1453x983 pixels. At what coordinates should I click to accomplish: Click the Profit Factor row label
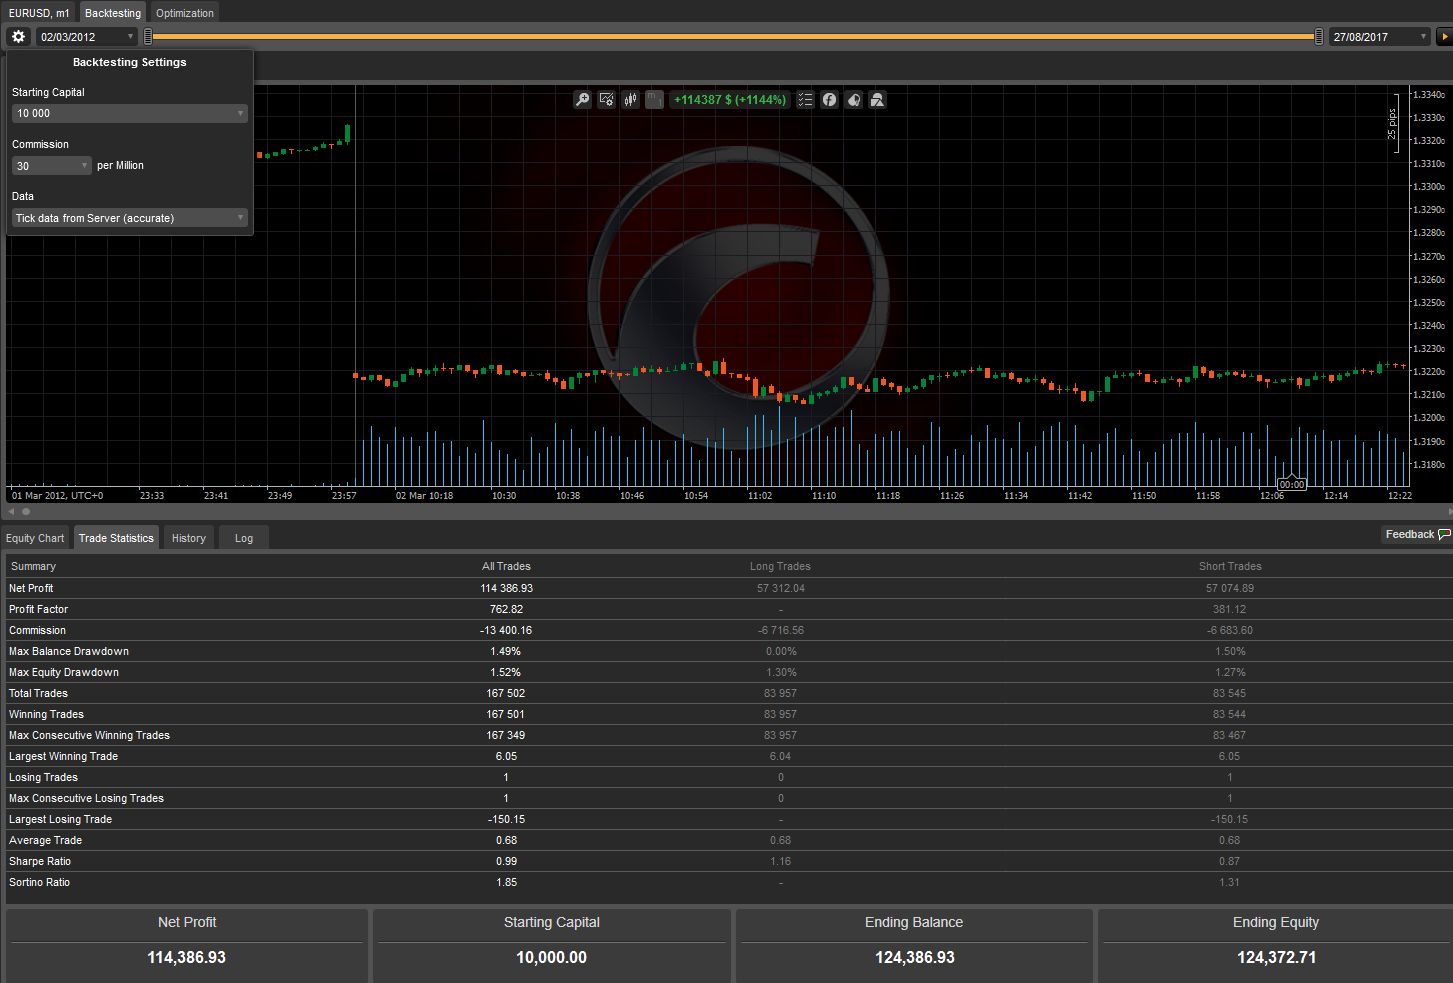[39, 610]
